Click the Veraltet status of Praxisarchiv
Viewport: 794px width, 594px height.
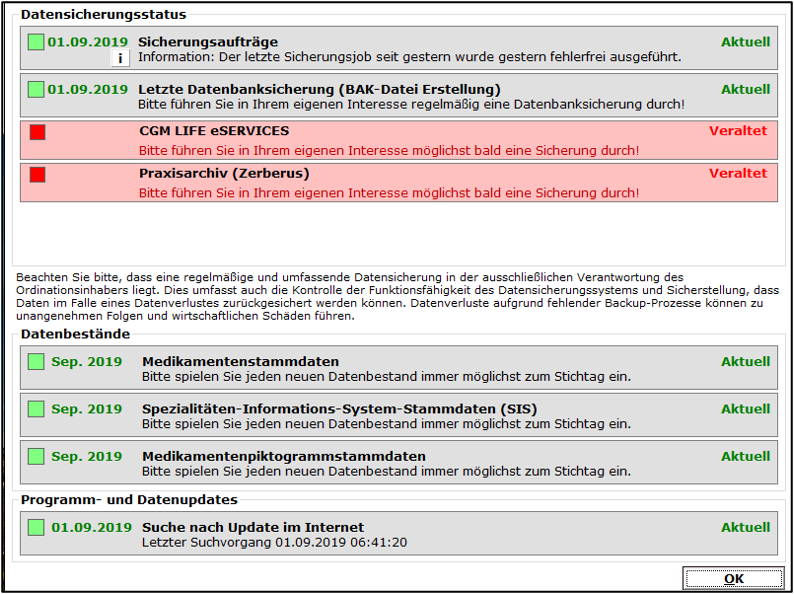tap(738, 173)
